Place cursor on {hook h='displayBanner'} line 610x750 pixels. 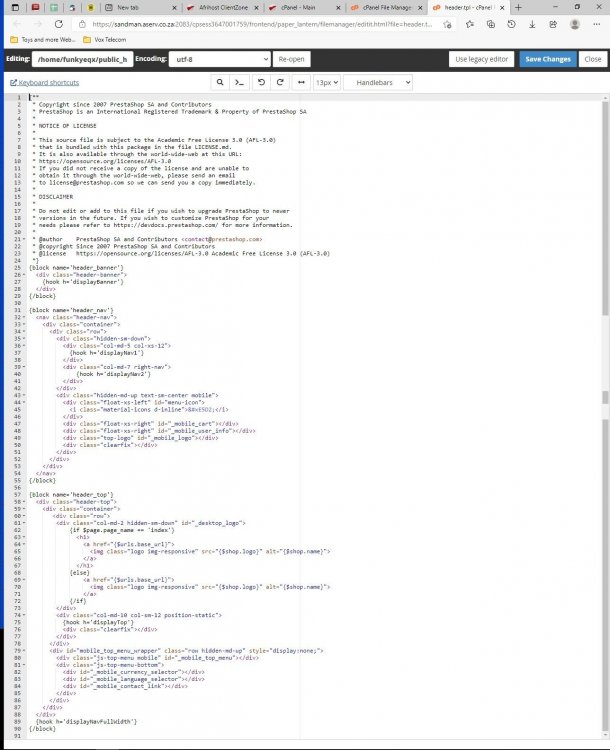pyautogui.click(x=83, y=282)
